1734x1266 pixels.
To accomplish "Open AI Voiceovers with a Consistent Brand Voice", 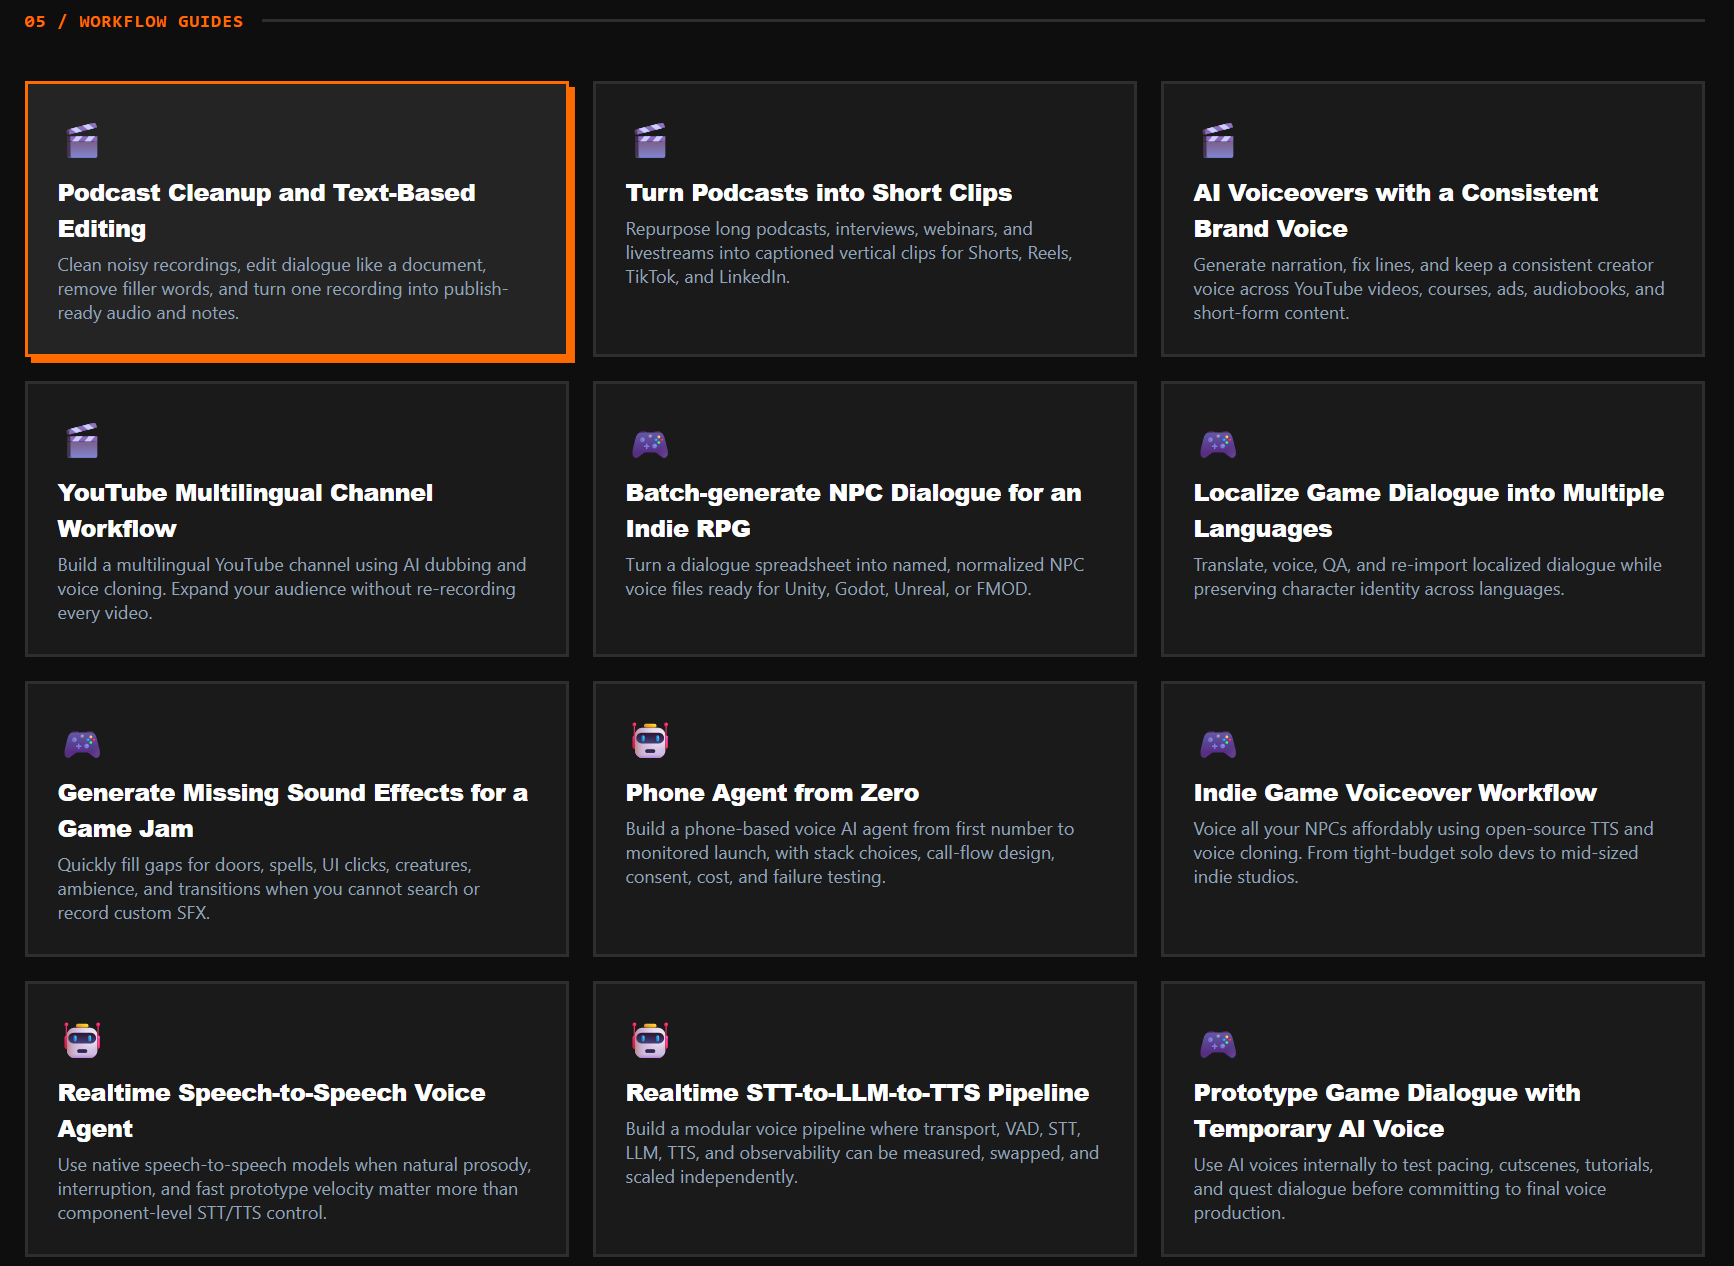I will (1395, 211).
